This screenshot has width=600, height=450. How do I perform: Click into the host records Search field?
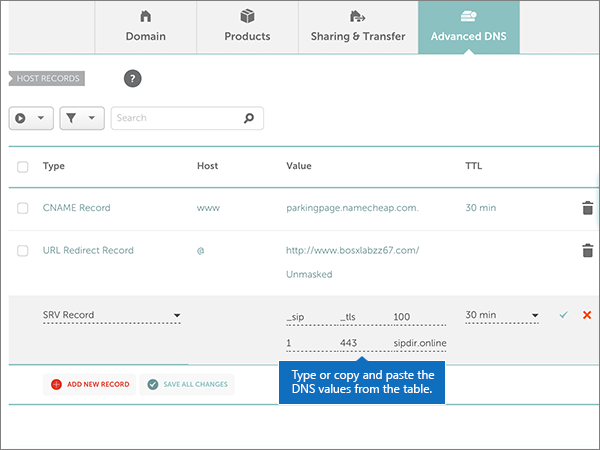(x=175, y=118)
